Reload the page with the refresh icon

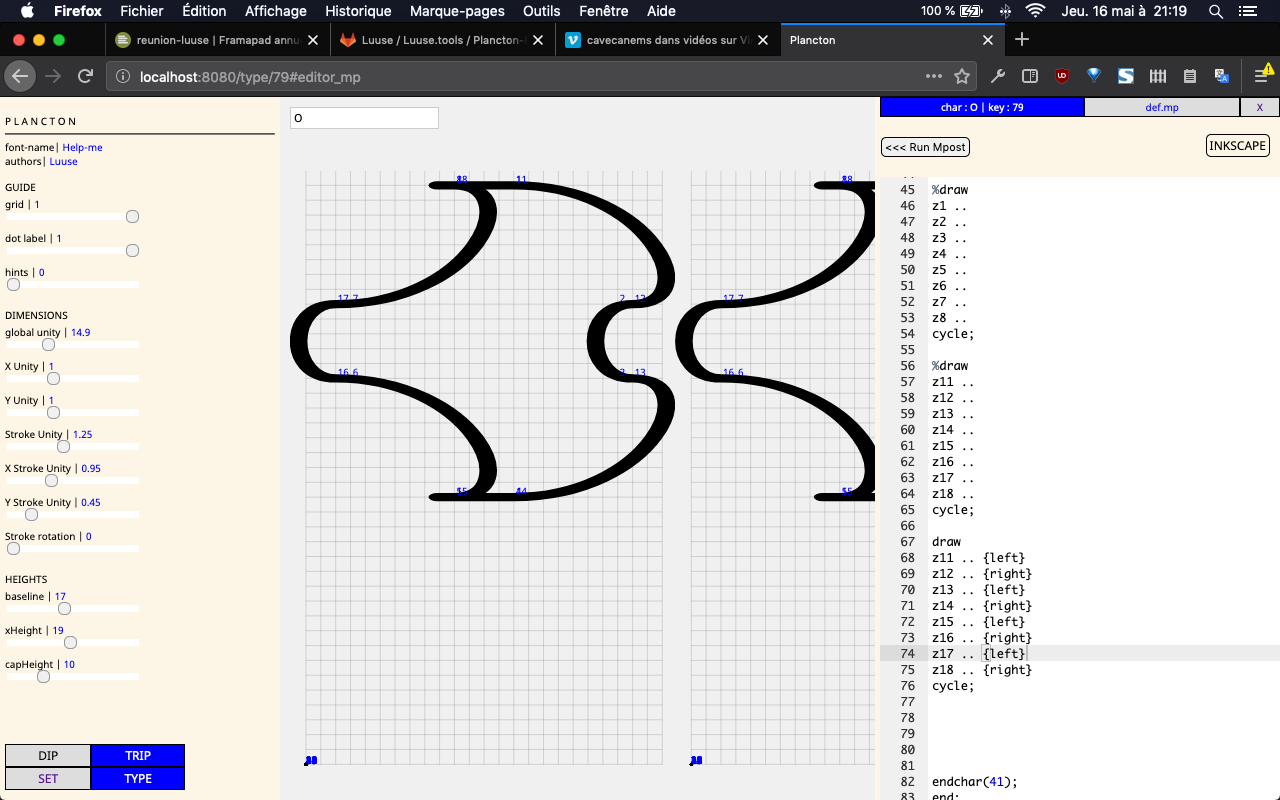pos(86,76)
